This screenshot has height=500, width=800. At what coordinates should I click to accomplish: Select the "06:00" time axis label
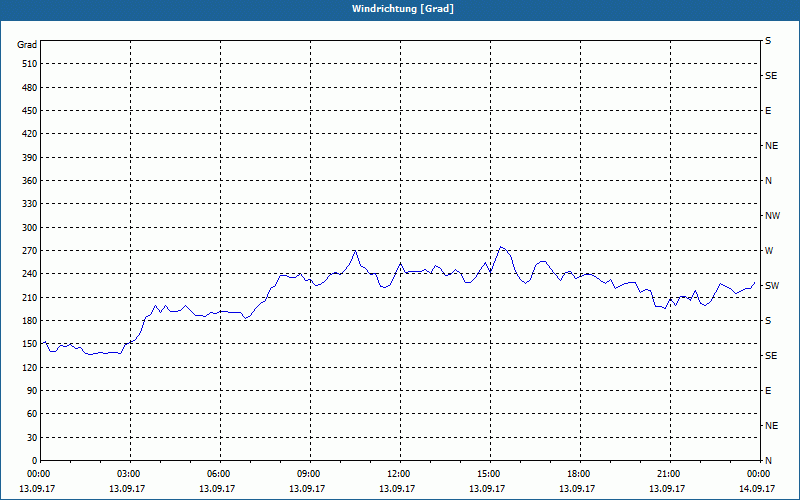click(x=220, y=474)
